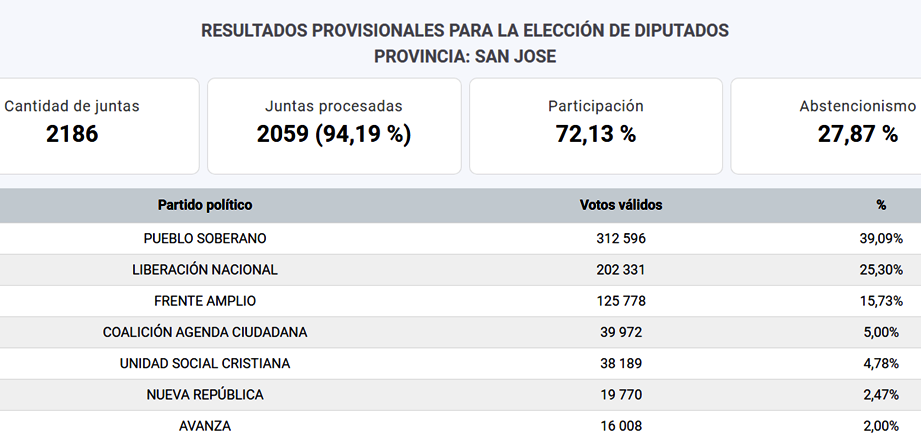Click the Cantidad de juntas card
This screenshot has width=921, height=439.
point(99,126)
